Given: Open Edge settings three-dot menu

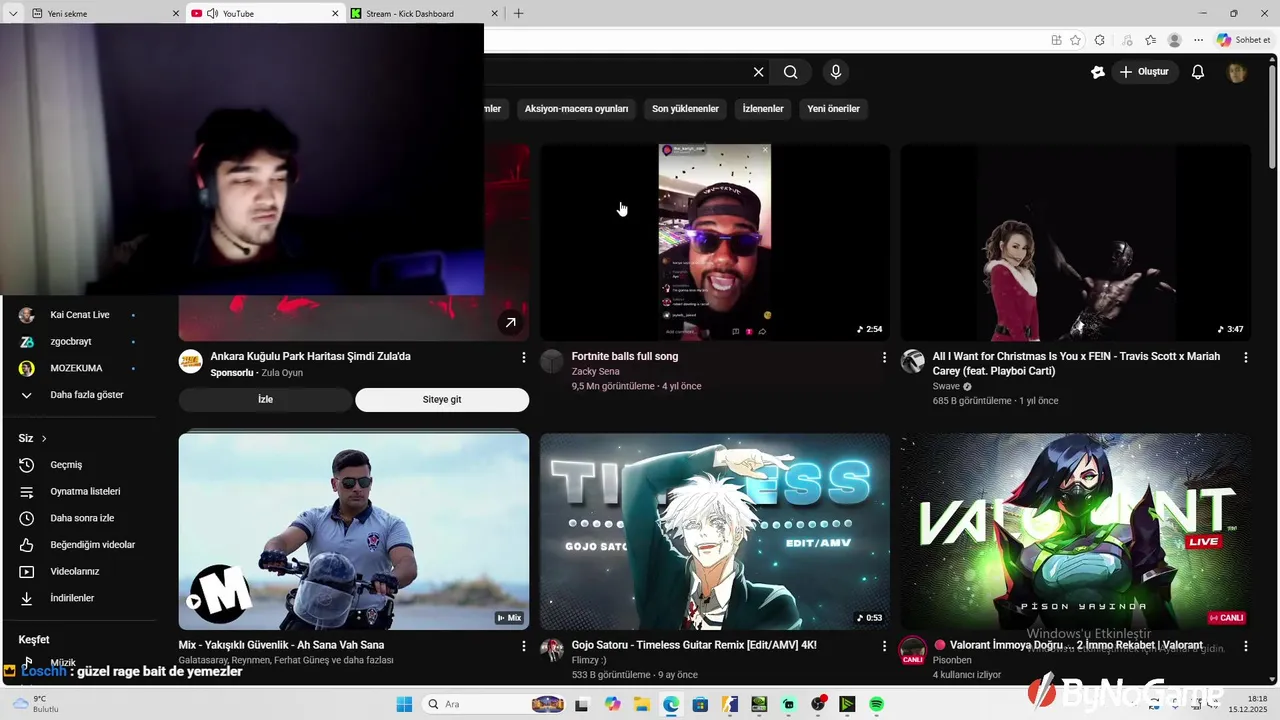Looking at the screenshot, I should click(x=1199, y=40).
